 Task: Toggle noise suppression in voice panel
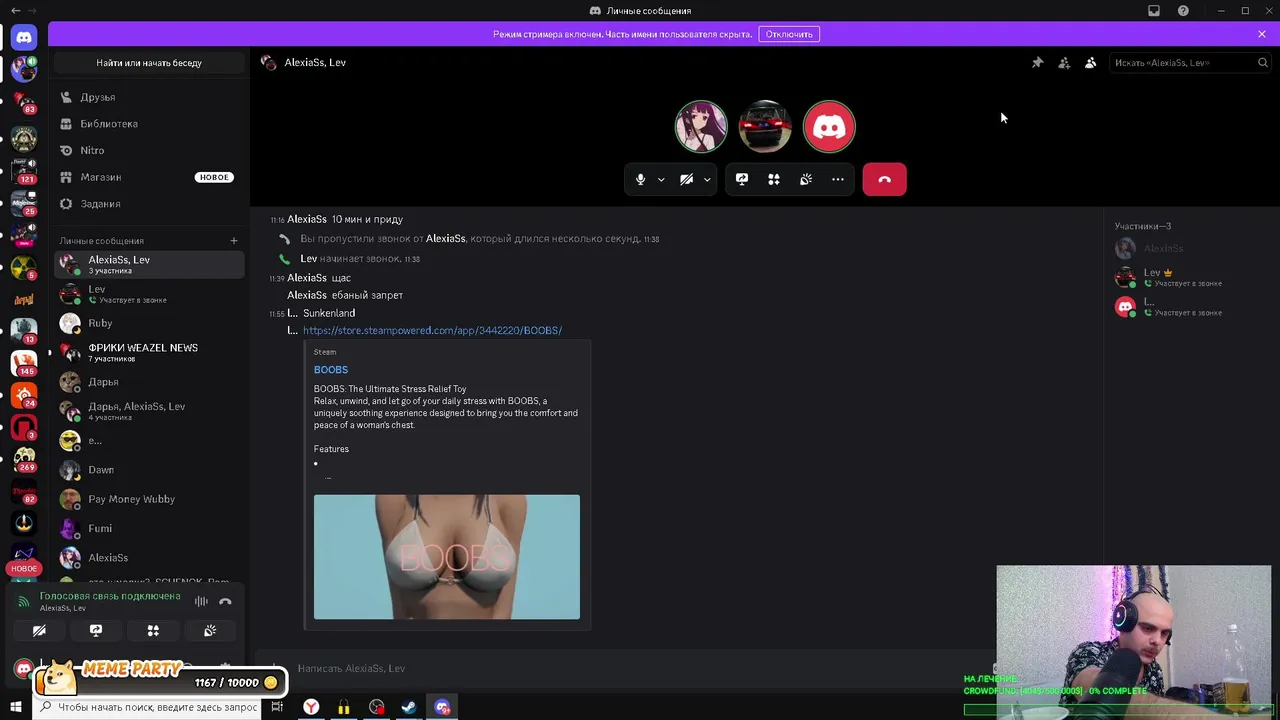201,601
